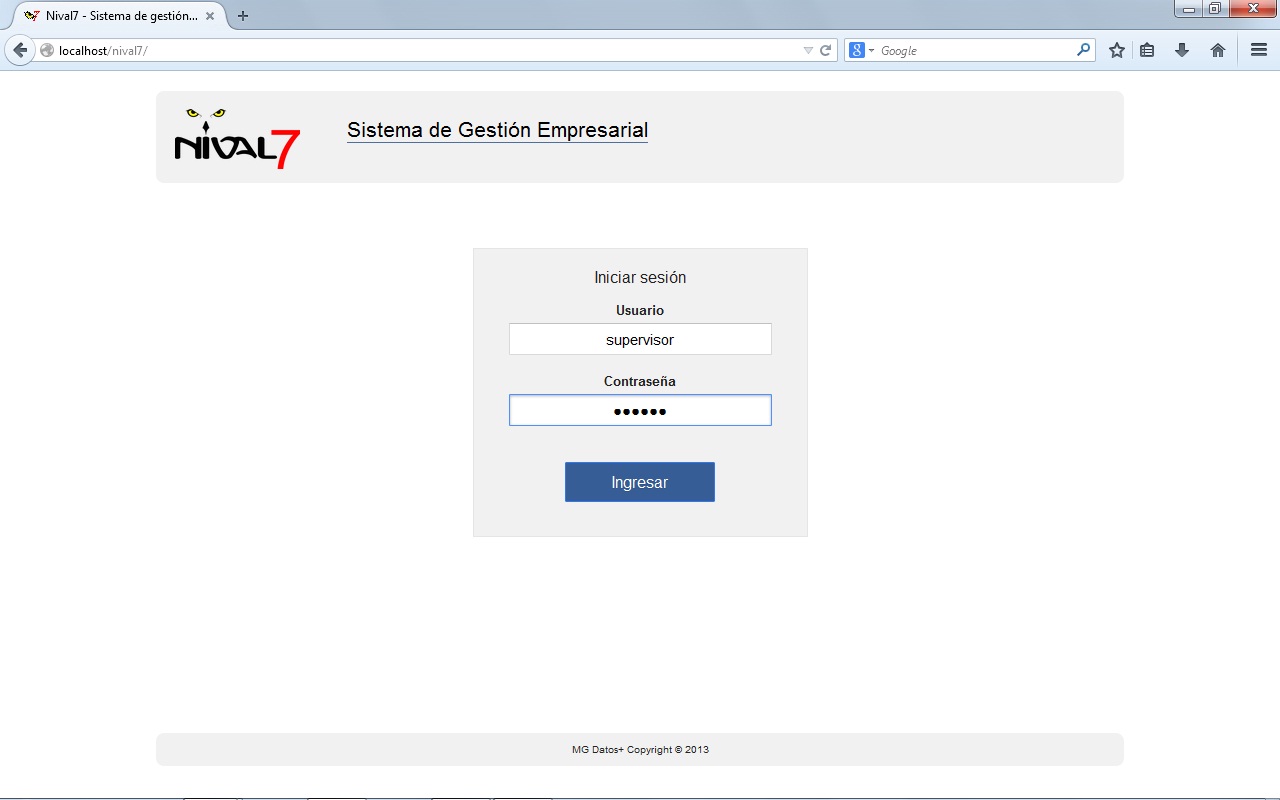Bookmark this page with the star
Image resolution: width=1280 pixels, height=800 pixels.
(1117, 50)
